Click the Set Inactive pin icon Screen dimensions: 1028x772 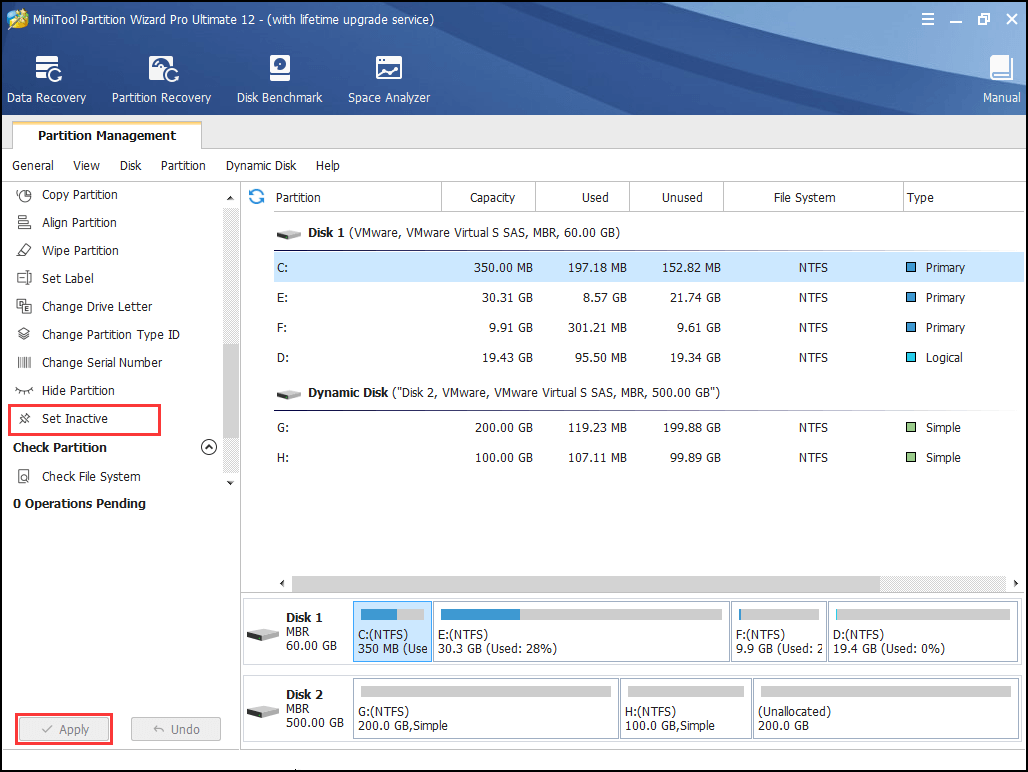coord(25,419)
